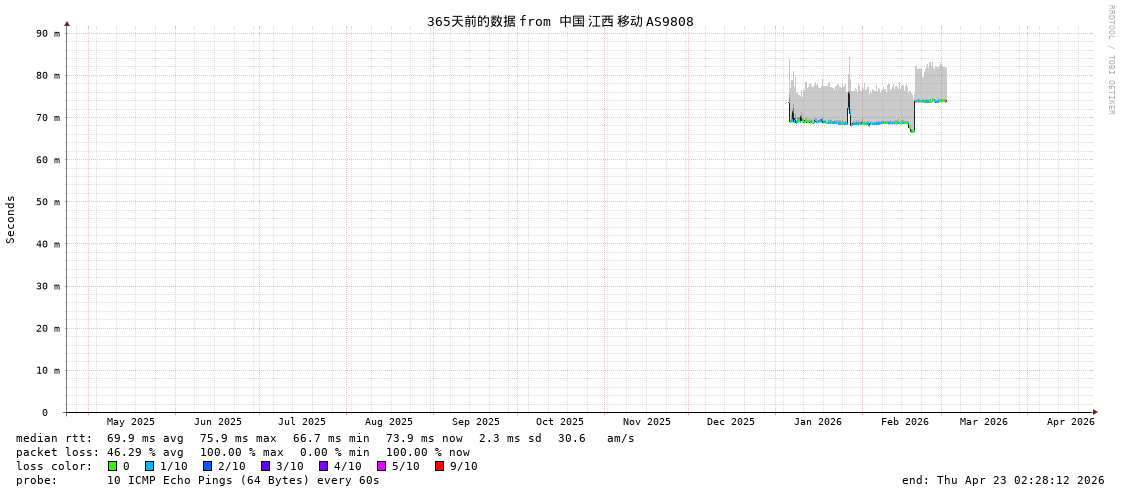Click the Feb 2026 x-axis label
Image resolution: width=1121 pixels, height=494 pixels.
click(x=904, y=422)
